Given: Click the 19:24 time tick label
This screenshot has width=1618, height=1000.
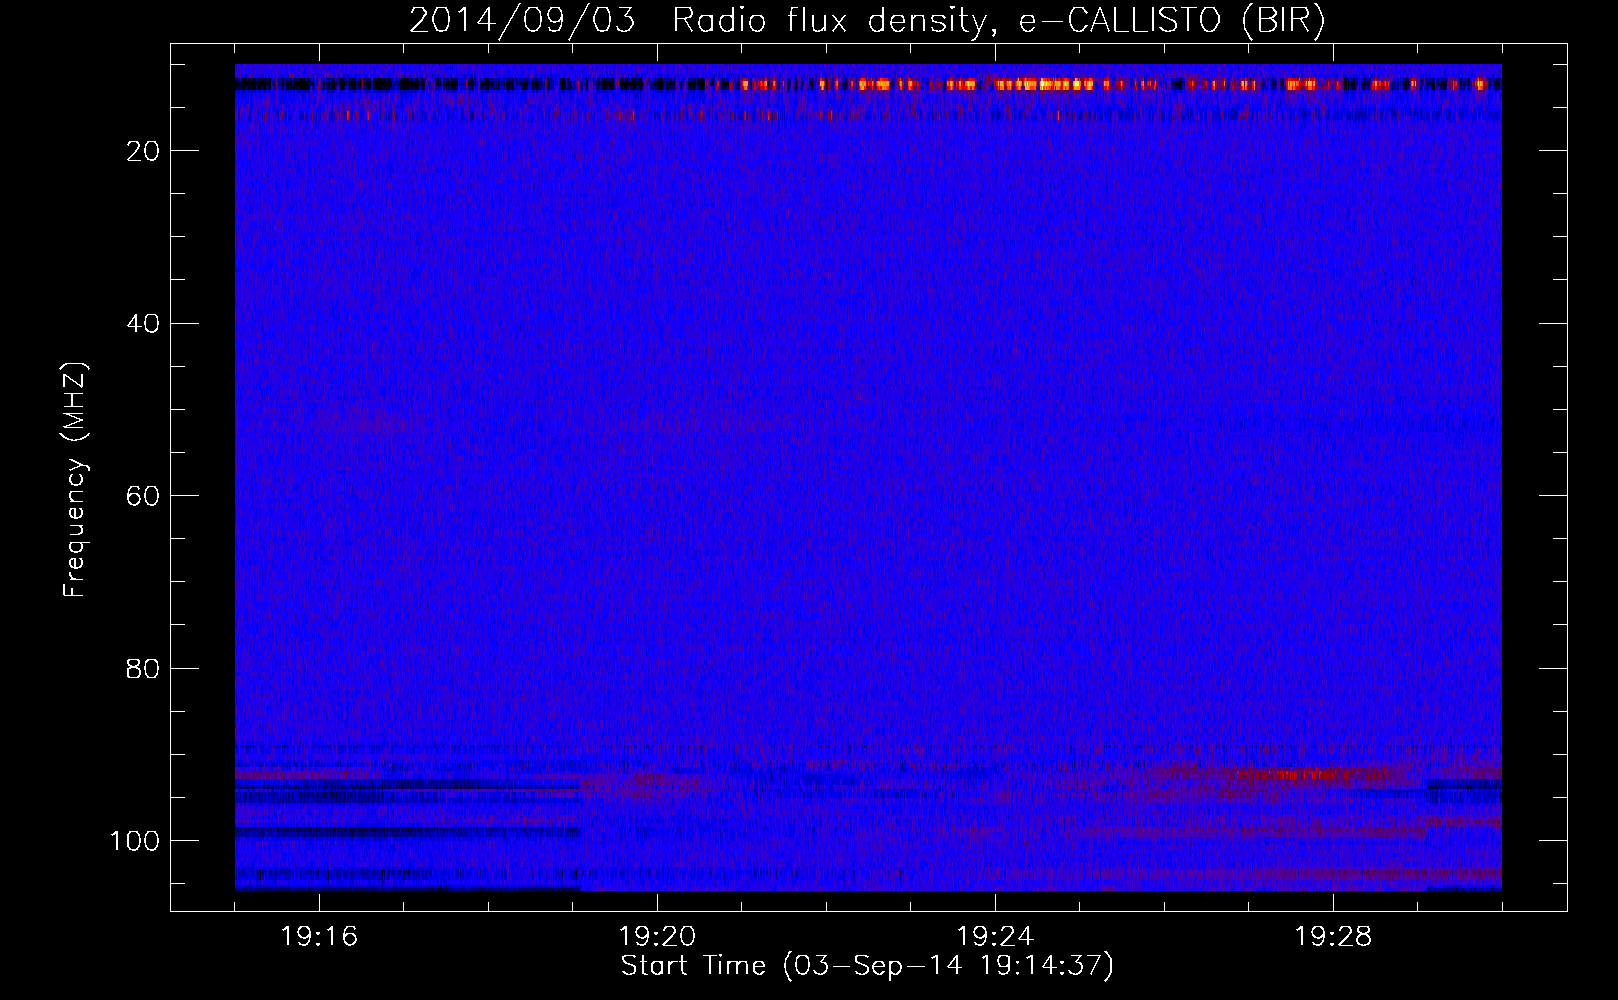Looking at the screenshot, I should pos(995,937).
